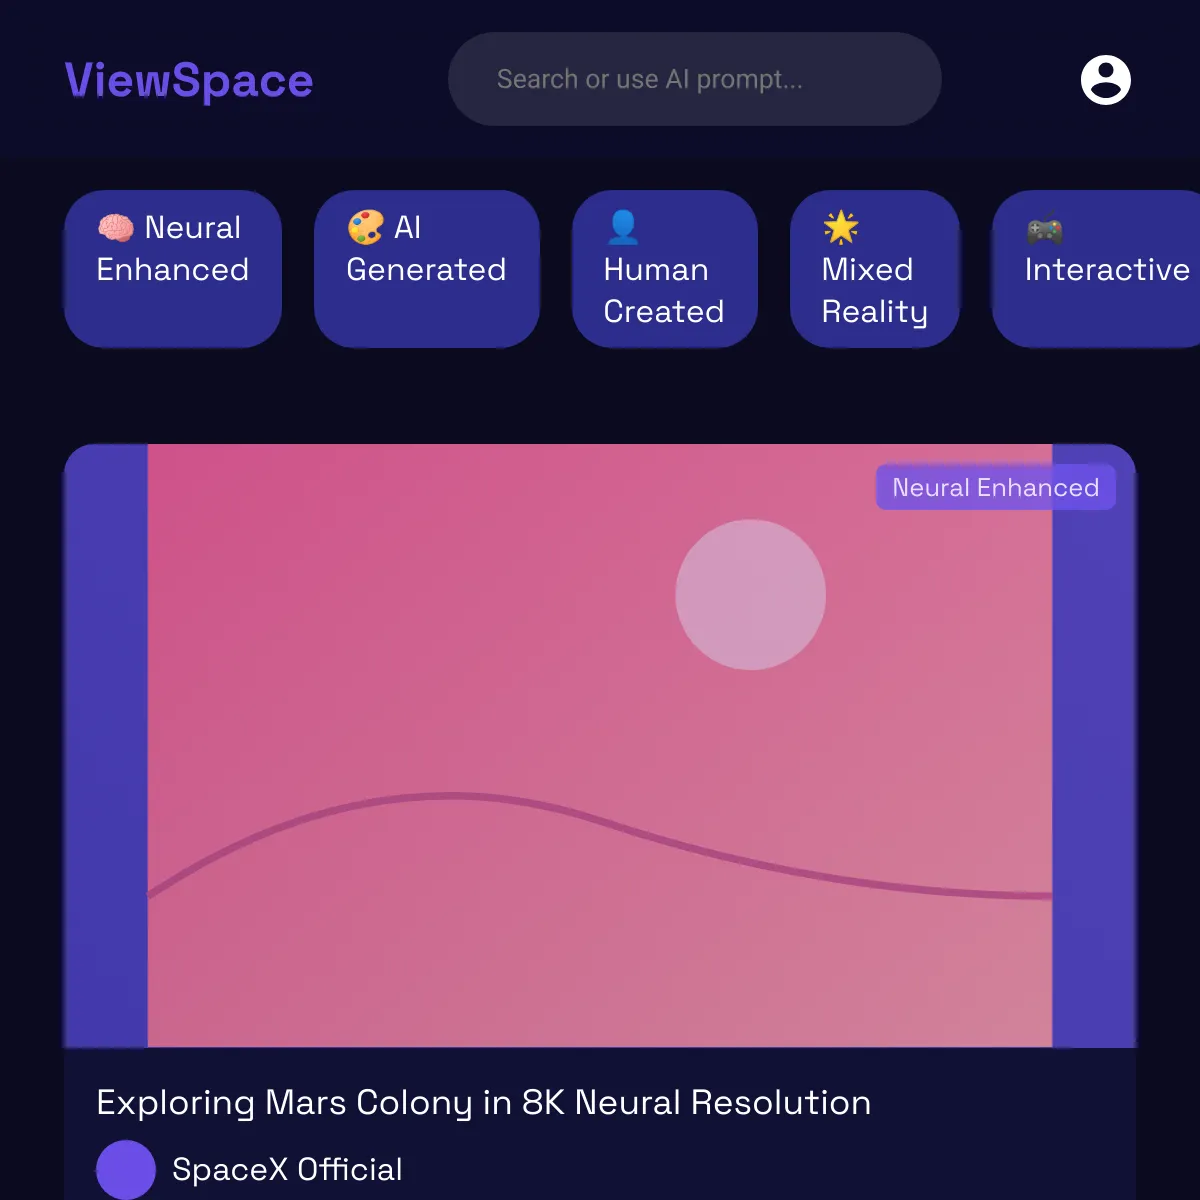Select the Human Created filter chip
This screenshot has height=1200, width=1200.
coord(665,268)
